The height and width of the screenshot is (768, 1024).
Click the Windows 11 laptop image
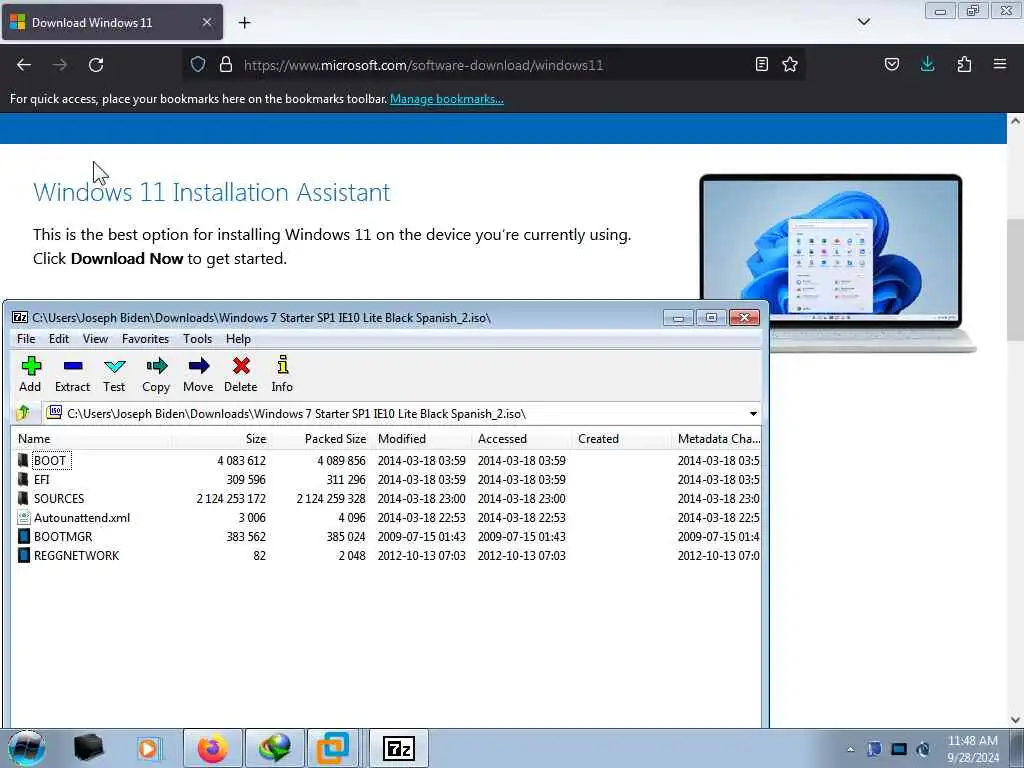837,263
